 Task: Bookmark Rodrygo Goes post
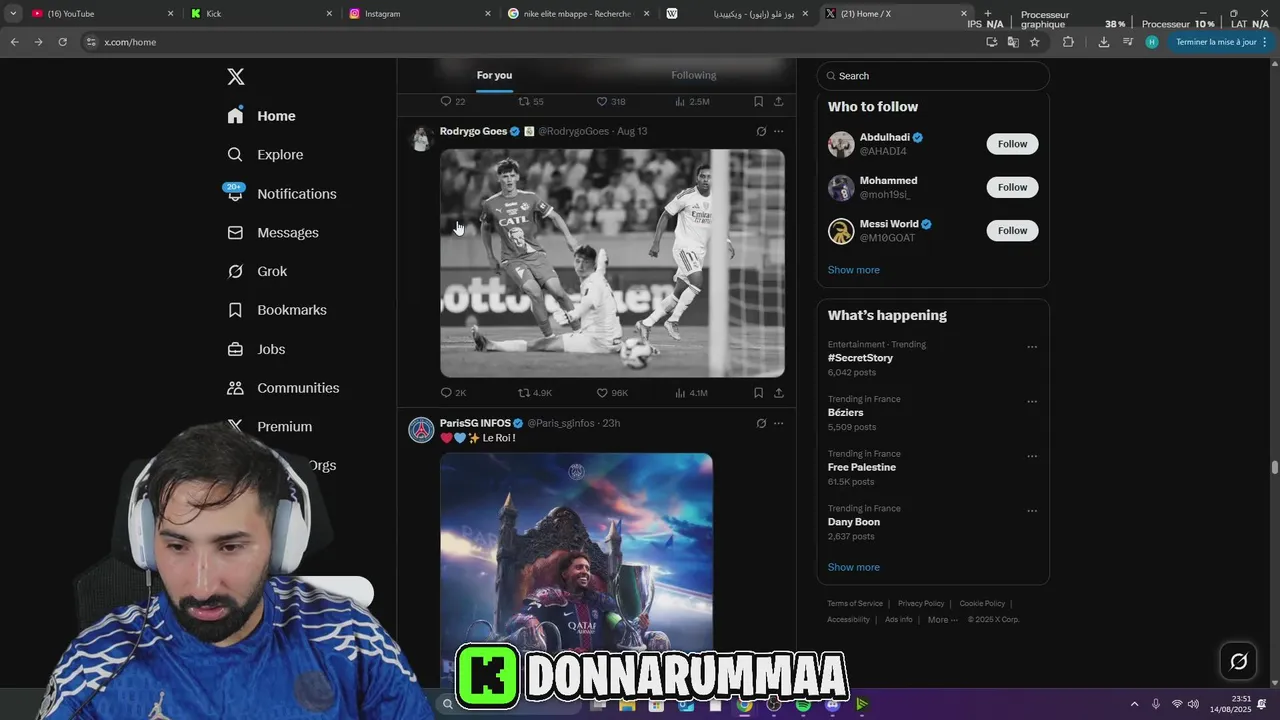[758, 393]
